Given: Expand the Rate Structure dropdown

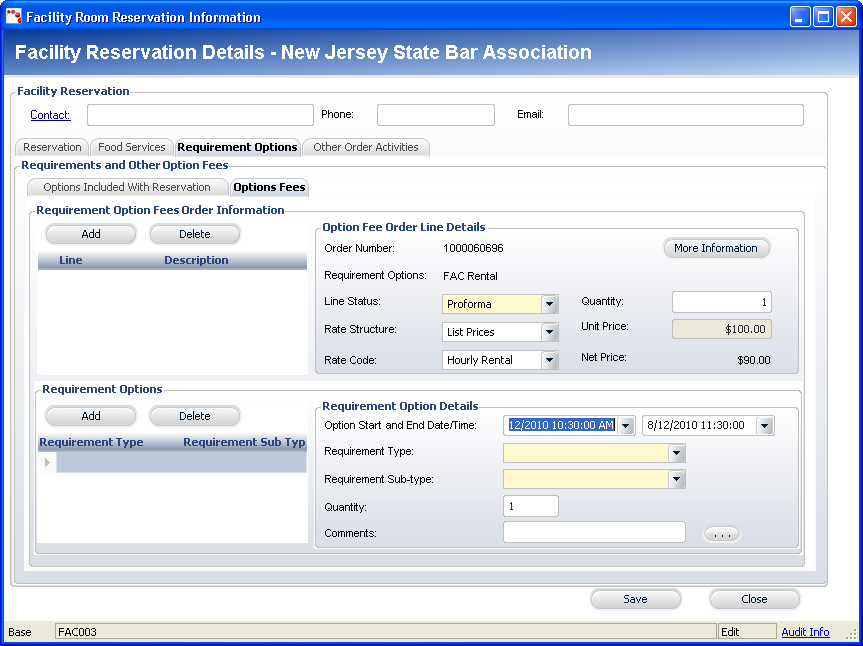Looking at the screenshot, I should click(549, 332).
